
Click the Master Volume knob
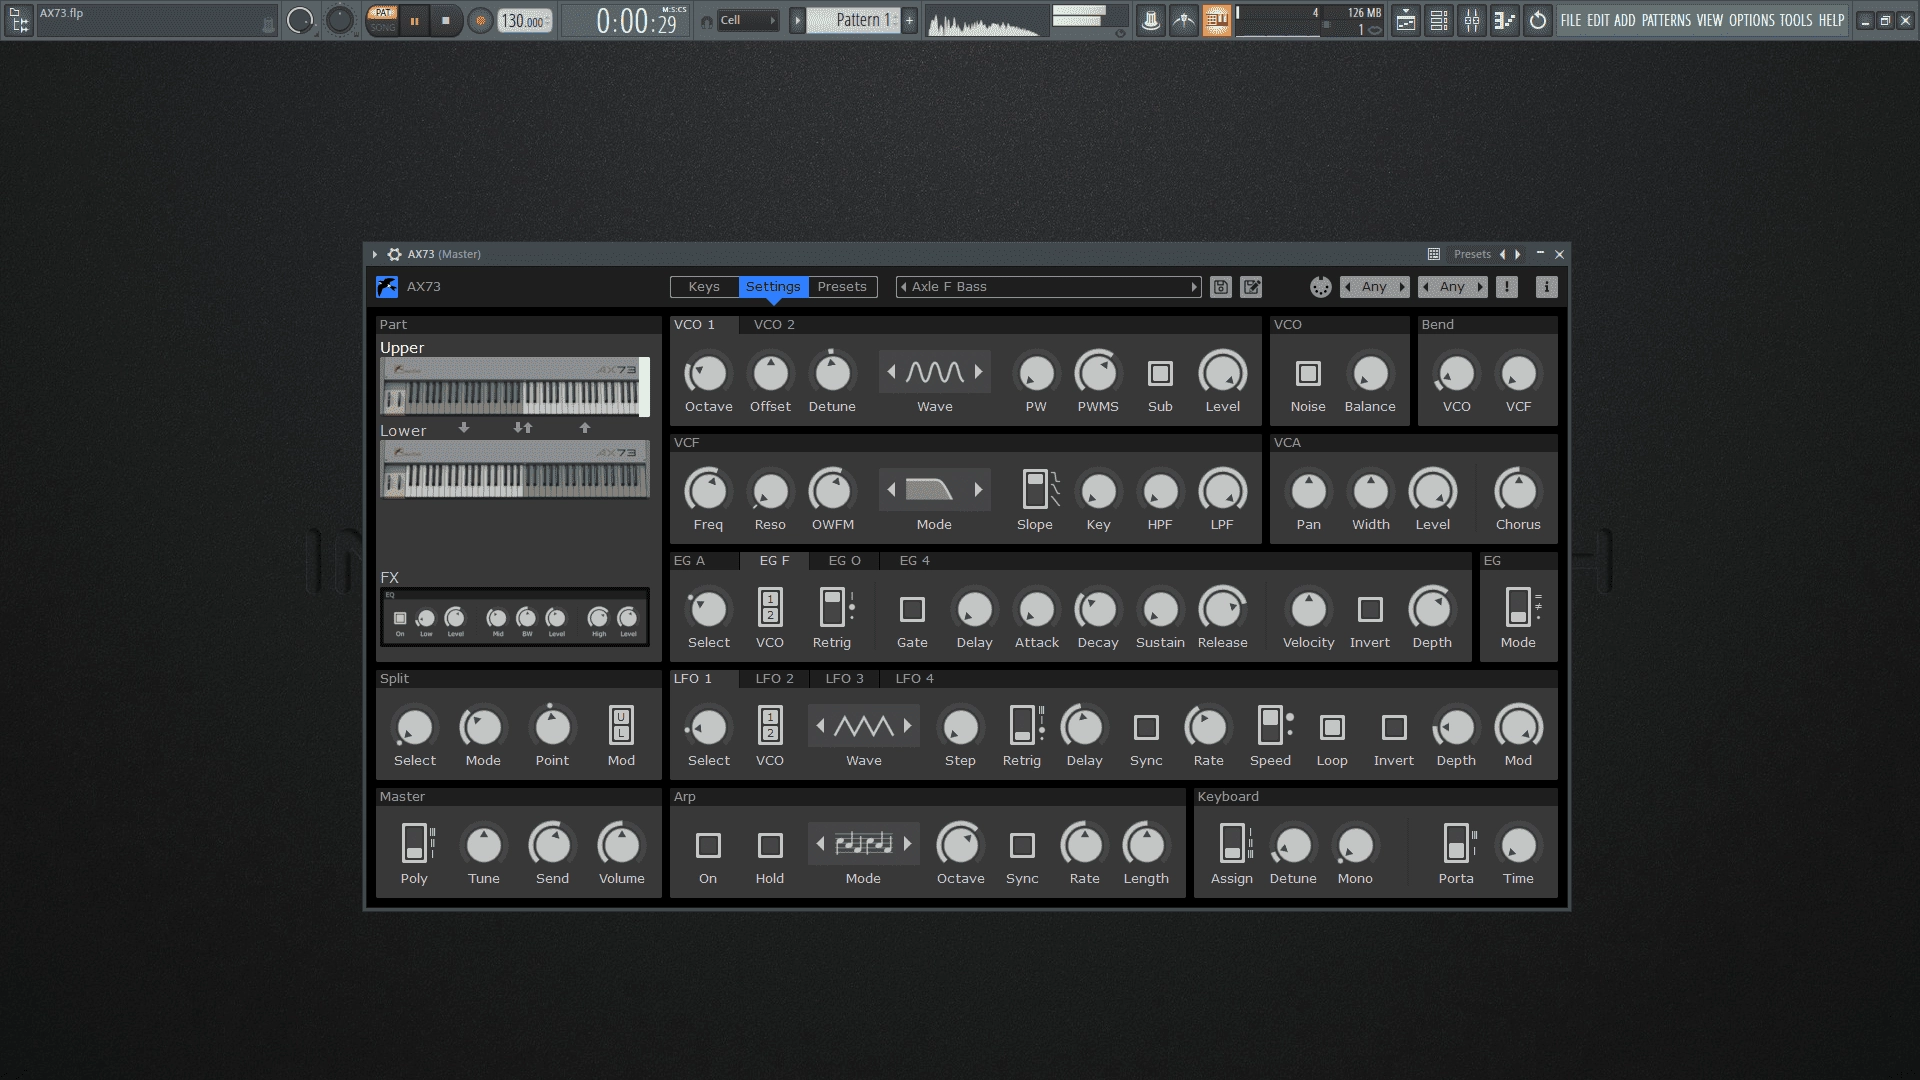[x=620, y=845]
